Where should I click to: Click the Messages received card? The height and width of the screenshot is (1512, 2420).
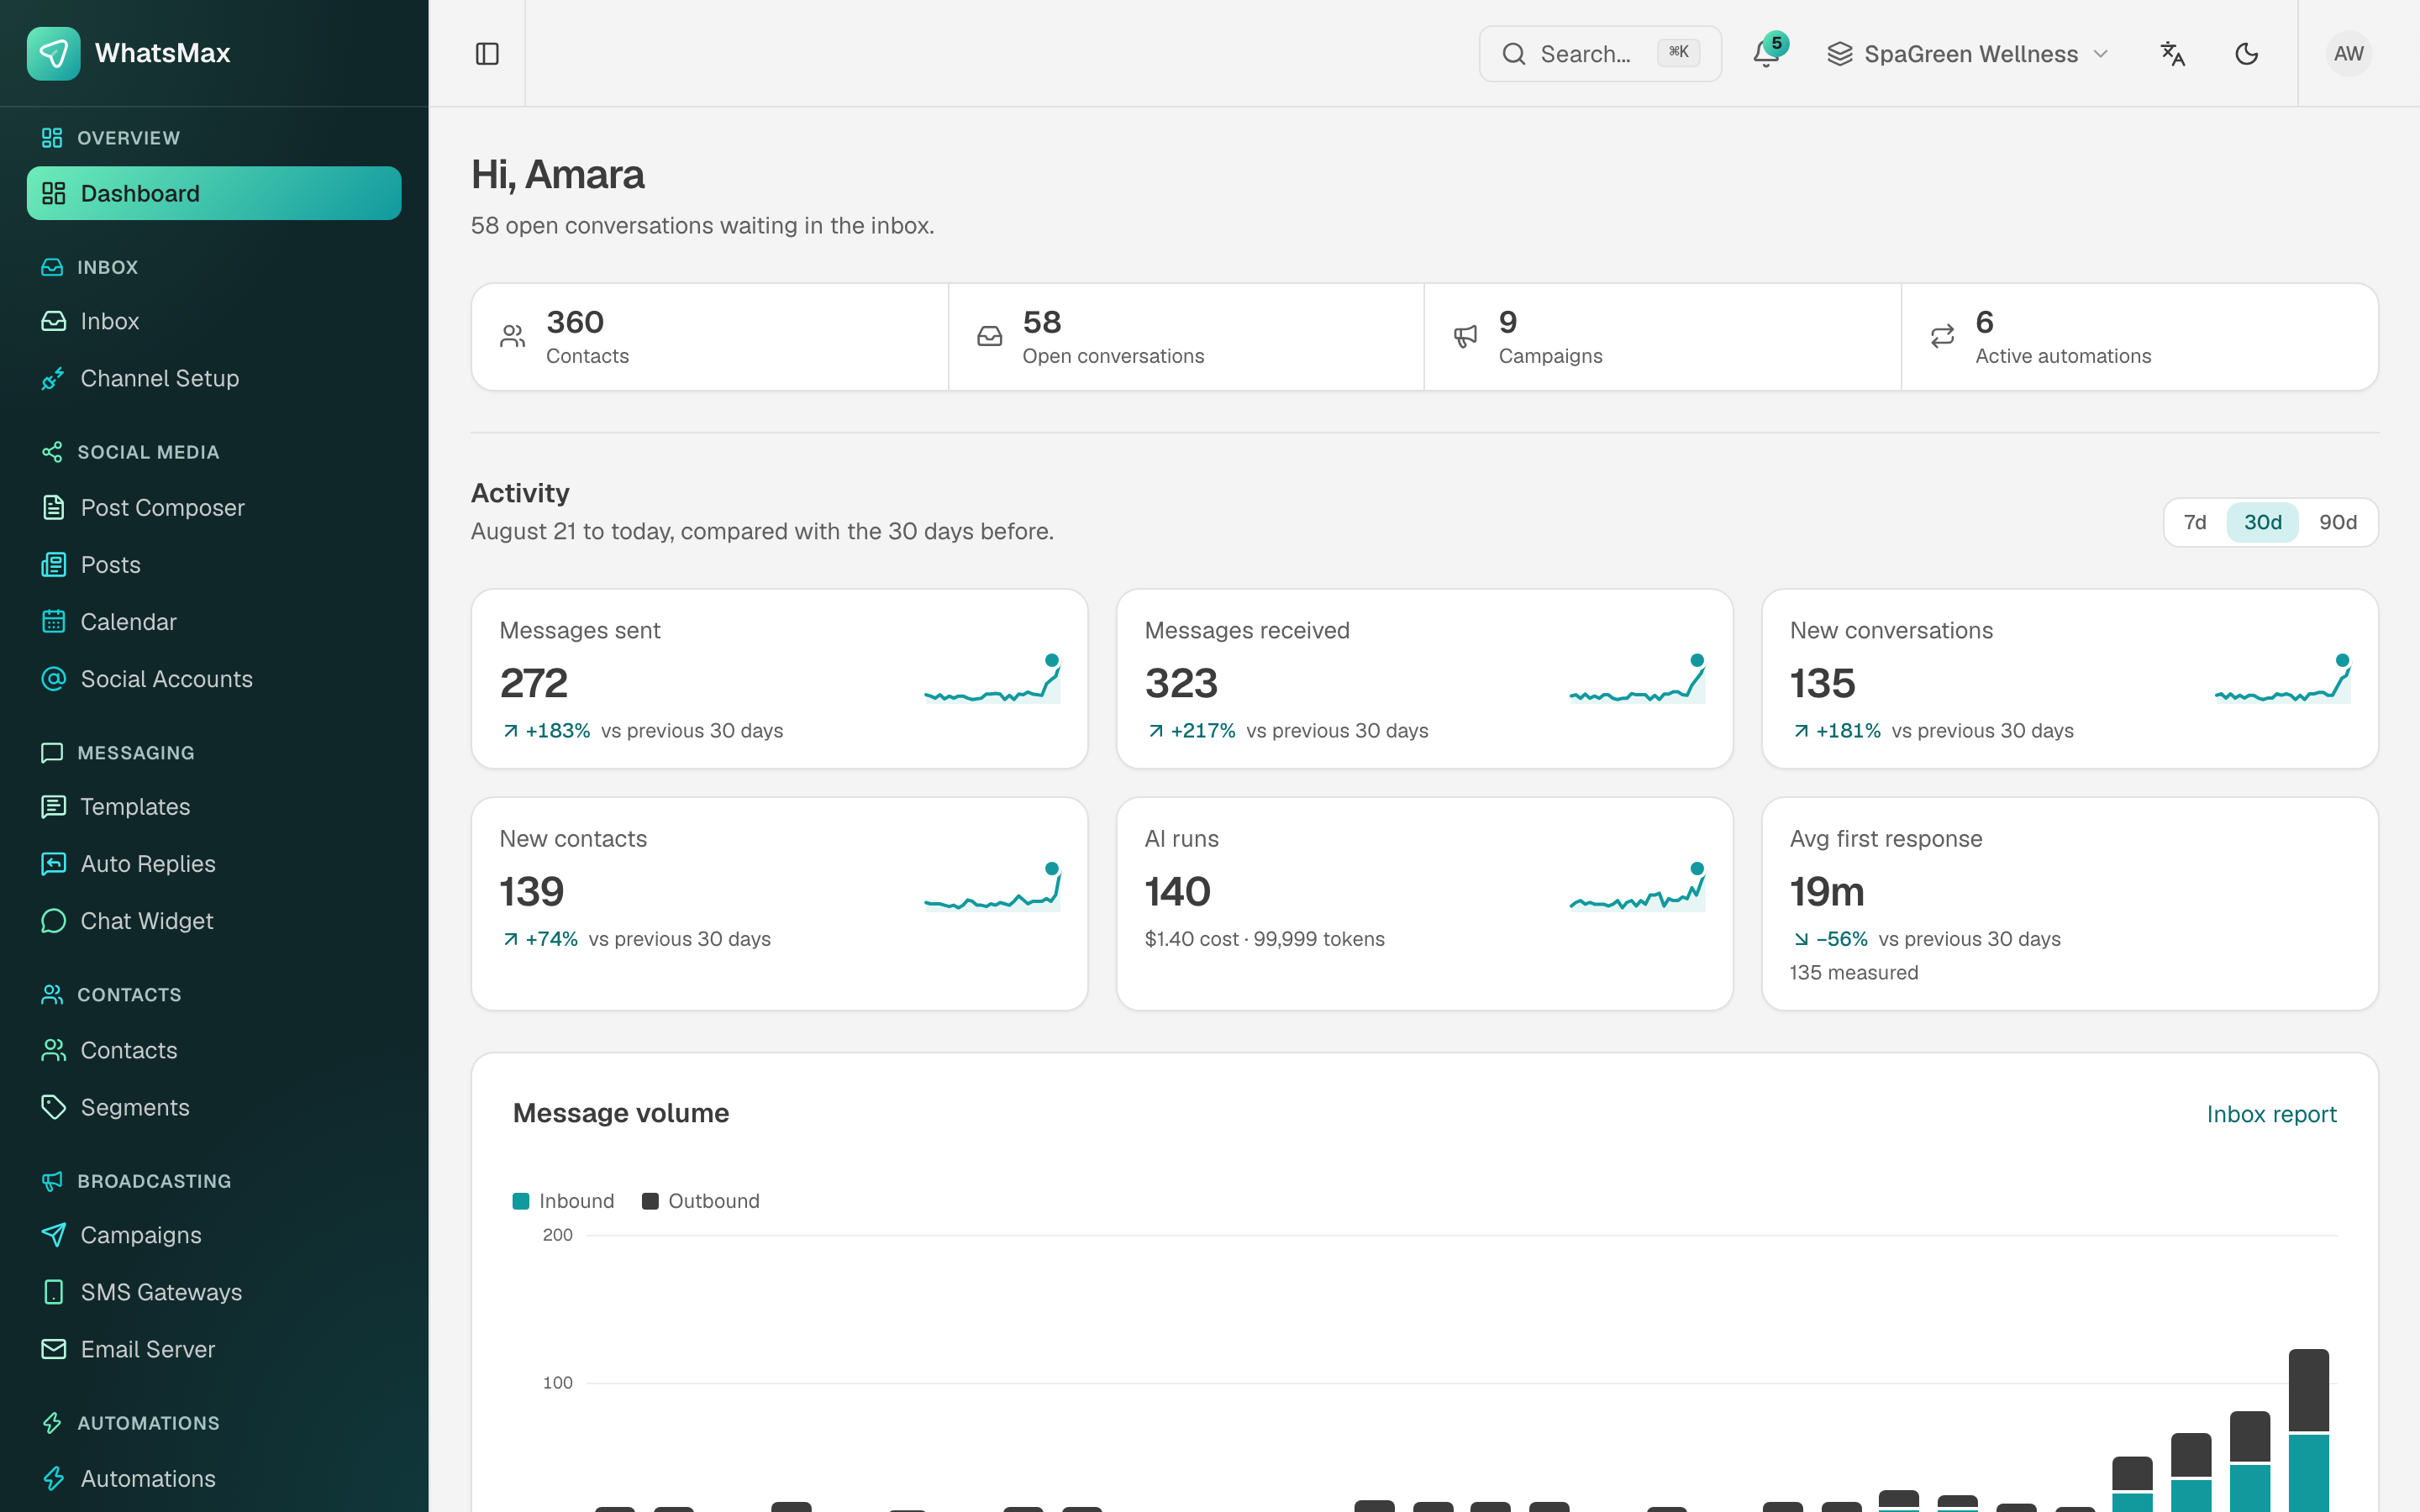[x=1424, y=678]
